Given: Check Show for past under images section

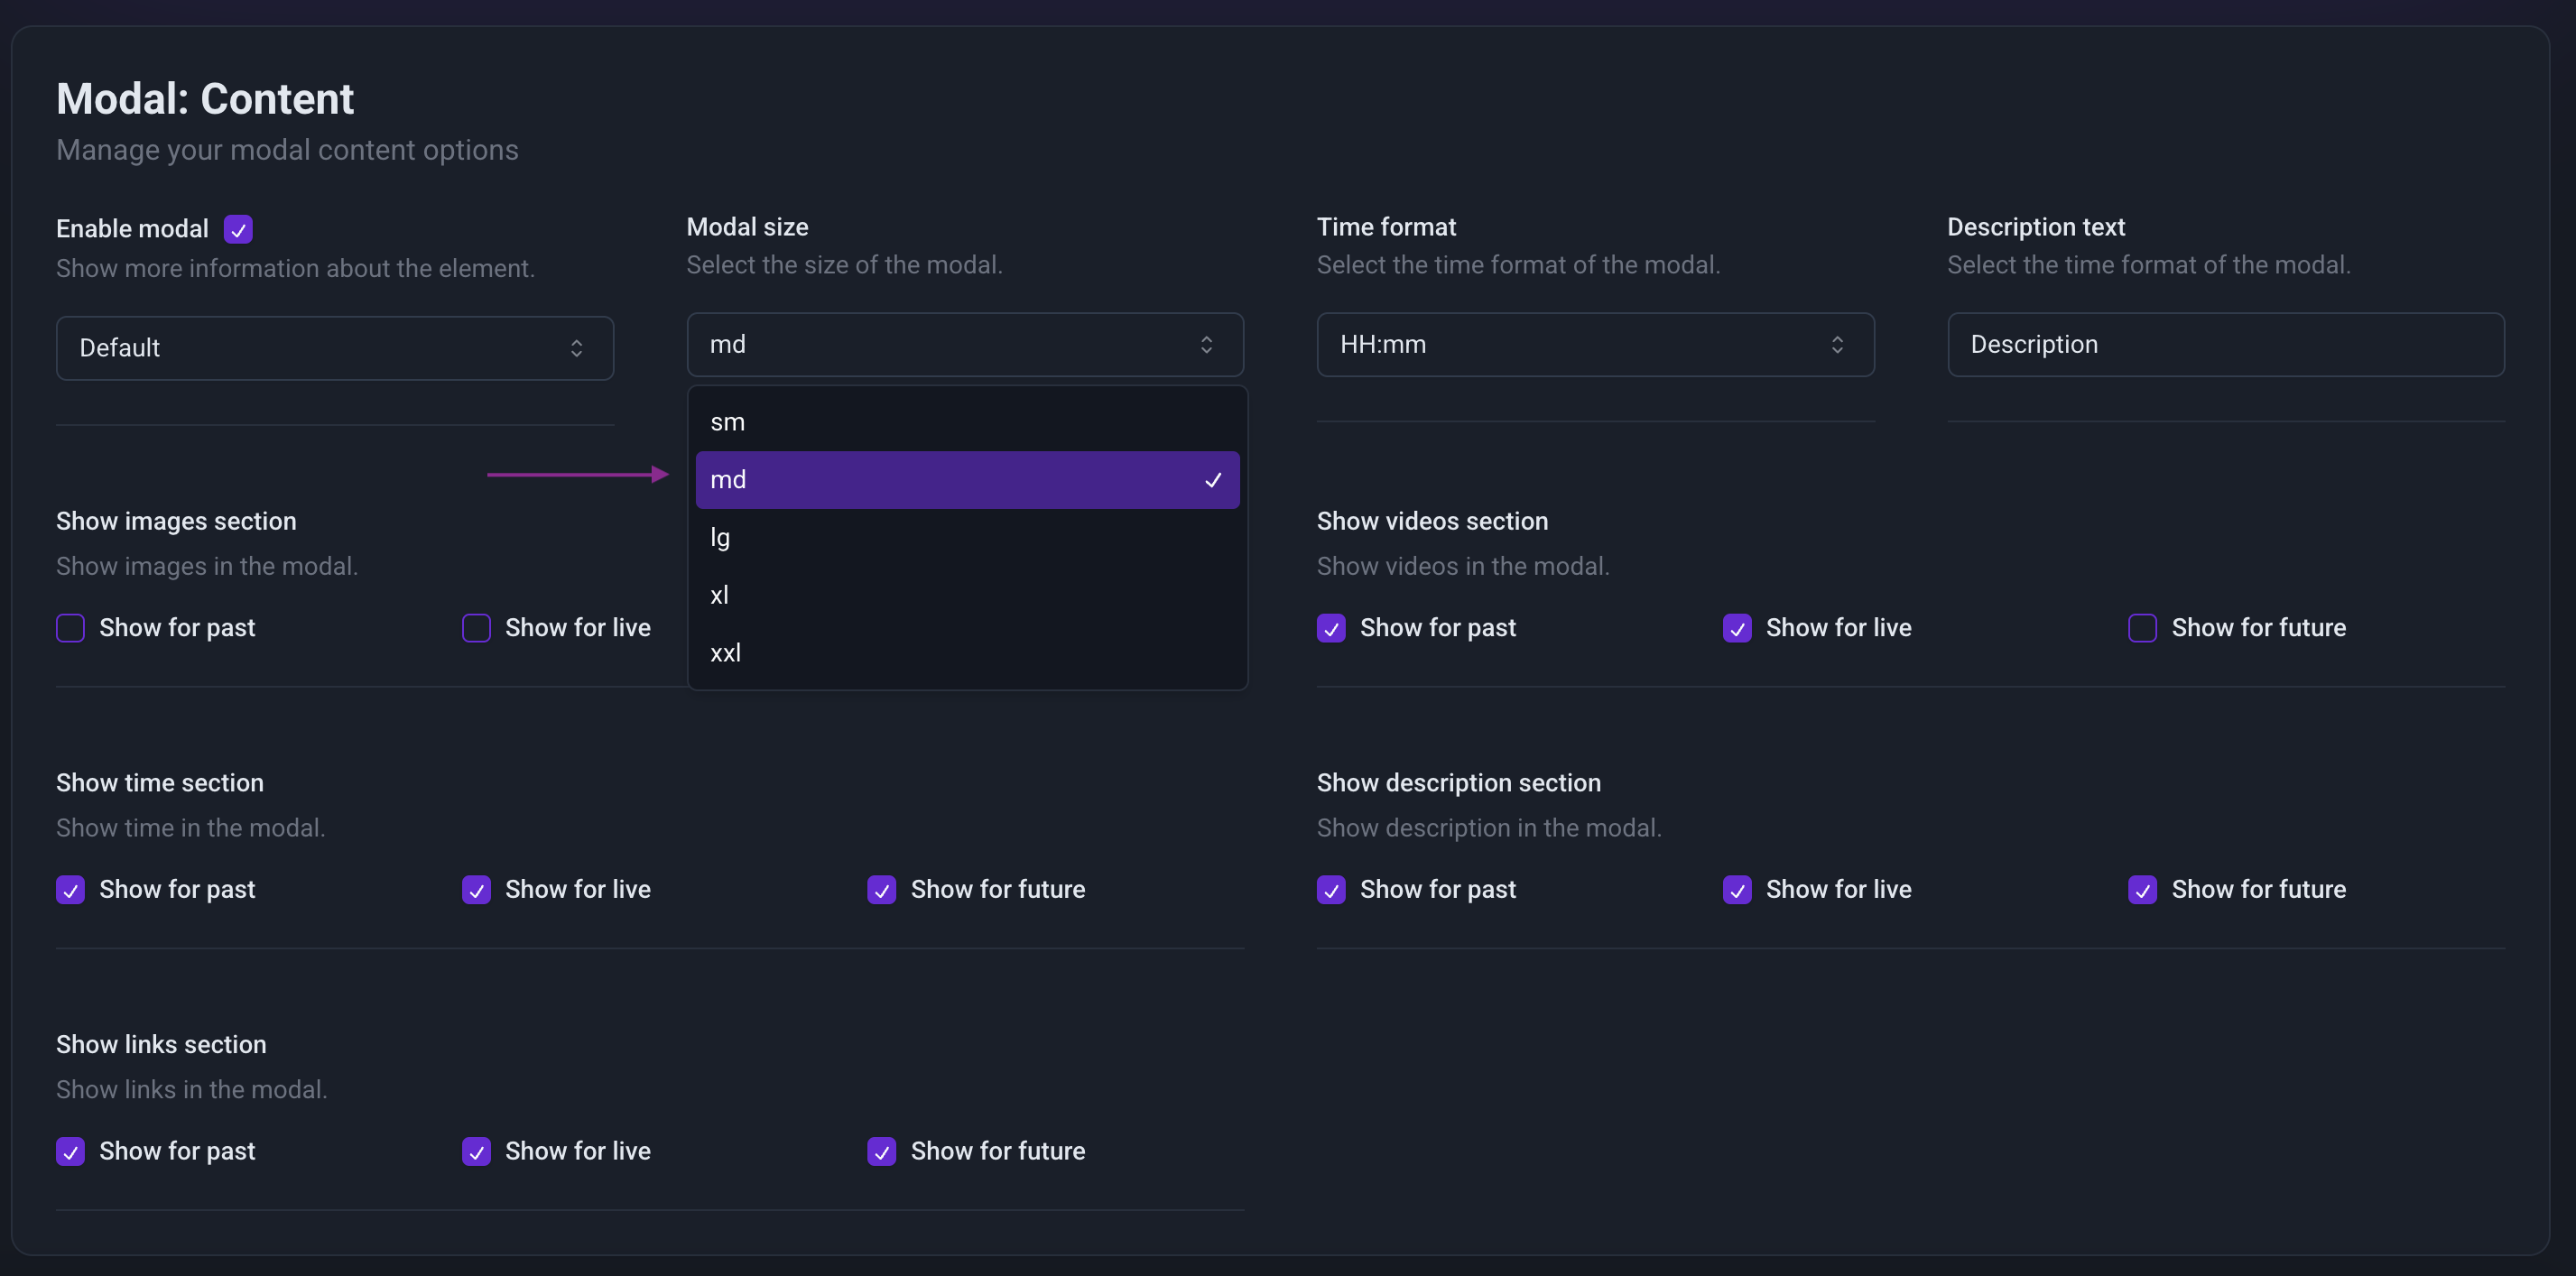Looking at the screenshot, I should (x=70, y=628).
